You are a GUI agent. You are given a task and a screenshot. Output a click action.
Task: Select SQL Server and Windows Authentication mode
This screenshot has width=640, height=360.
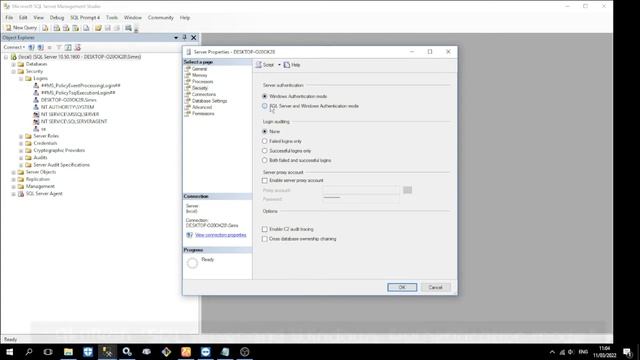point(264,106)
